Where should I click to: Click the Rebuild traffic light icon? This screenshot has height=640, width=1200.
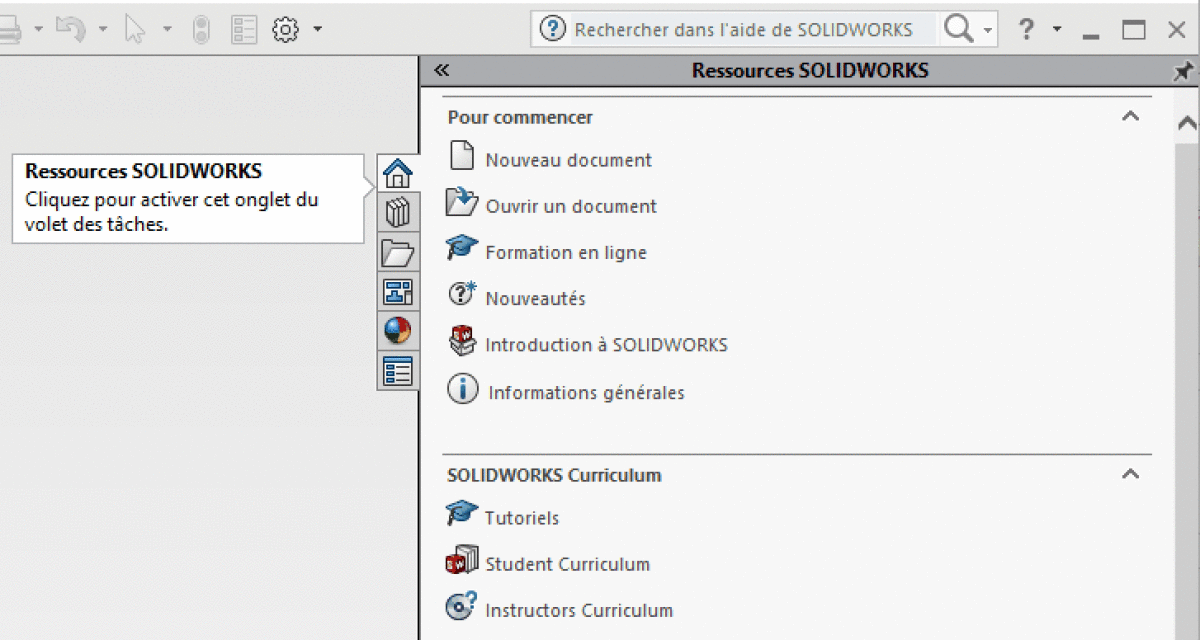coord(201,30)
